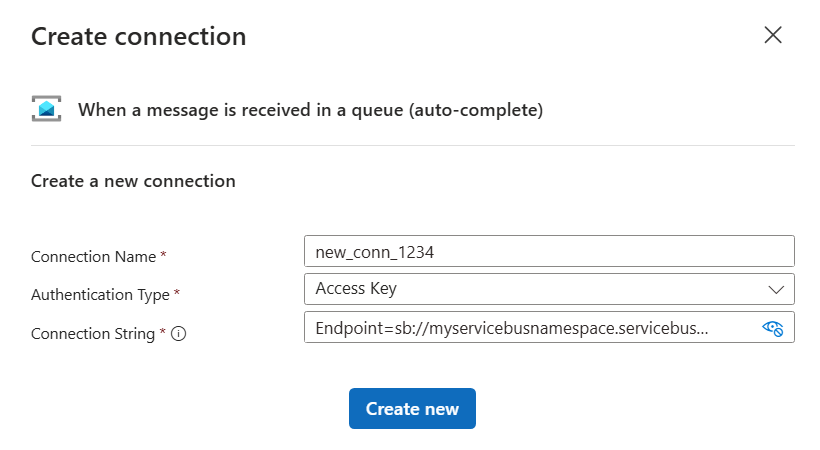Open the Authentication Type dropdown
The image size is (820, 450).
click(549, 289)
